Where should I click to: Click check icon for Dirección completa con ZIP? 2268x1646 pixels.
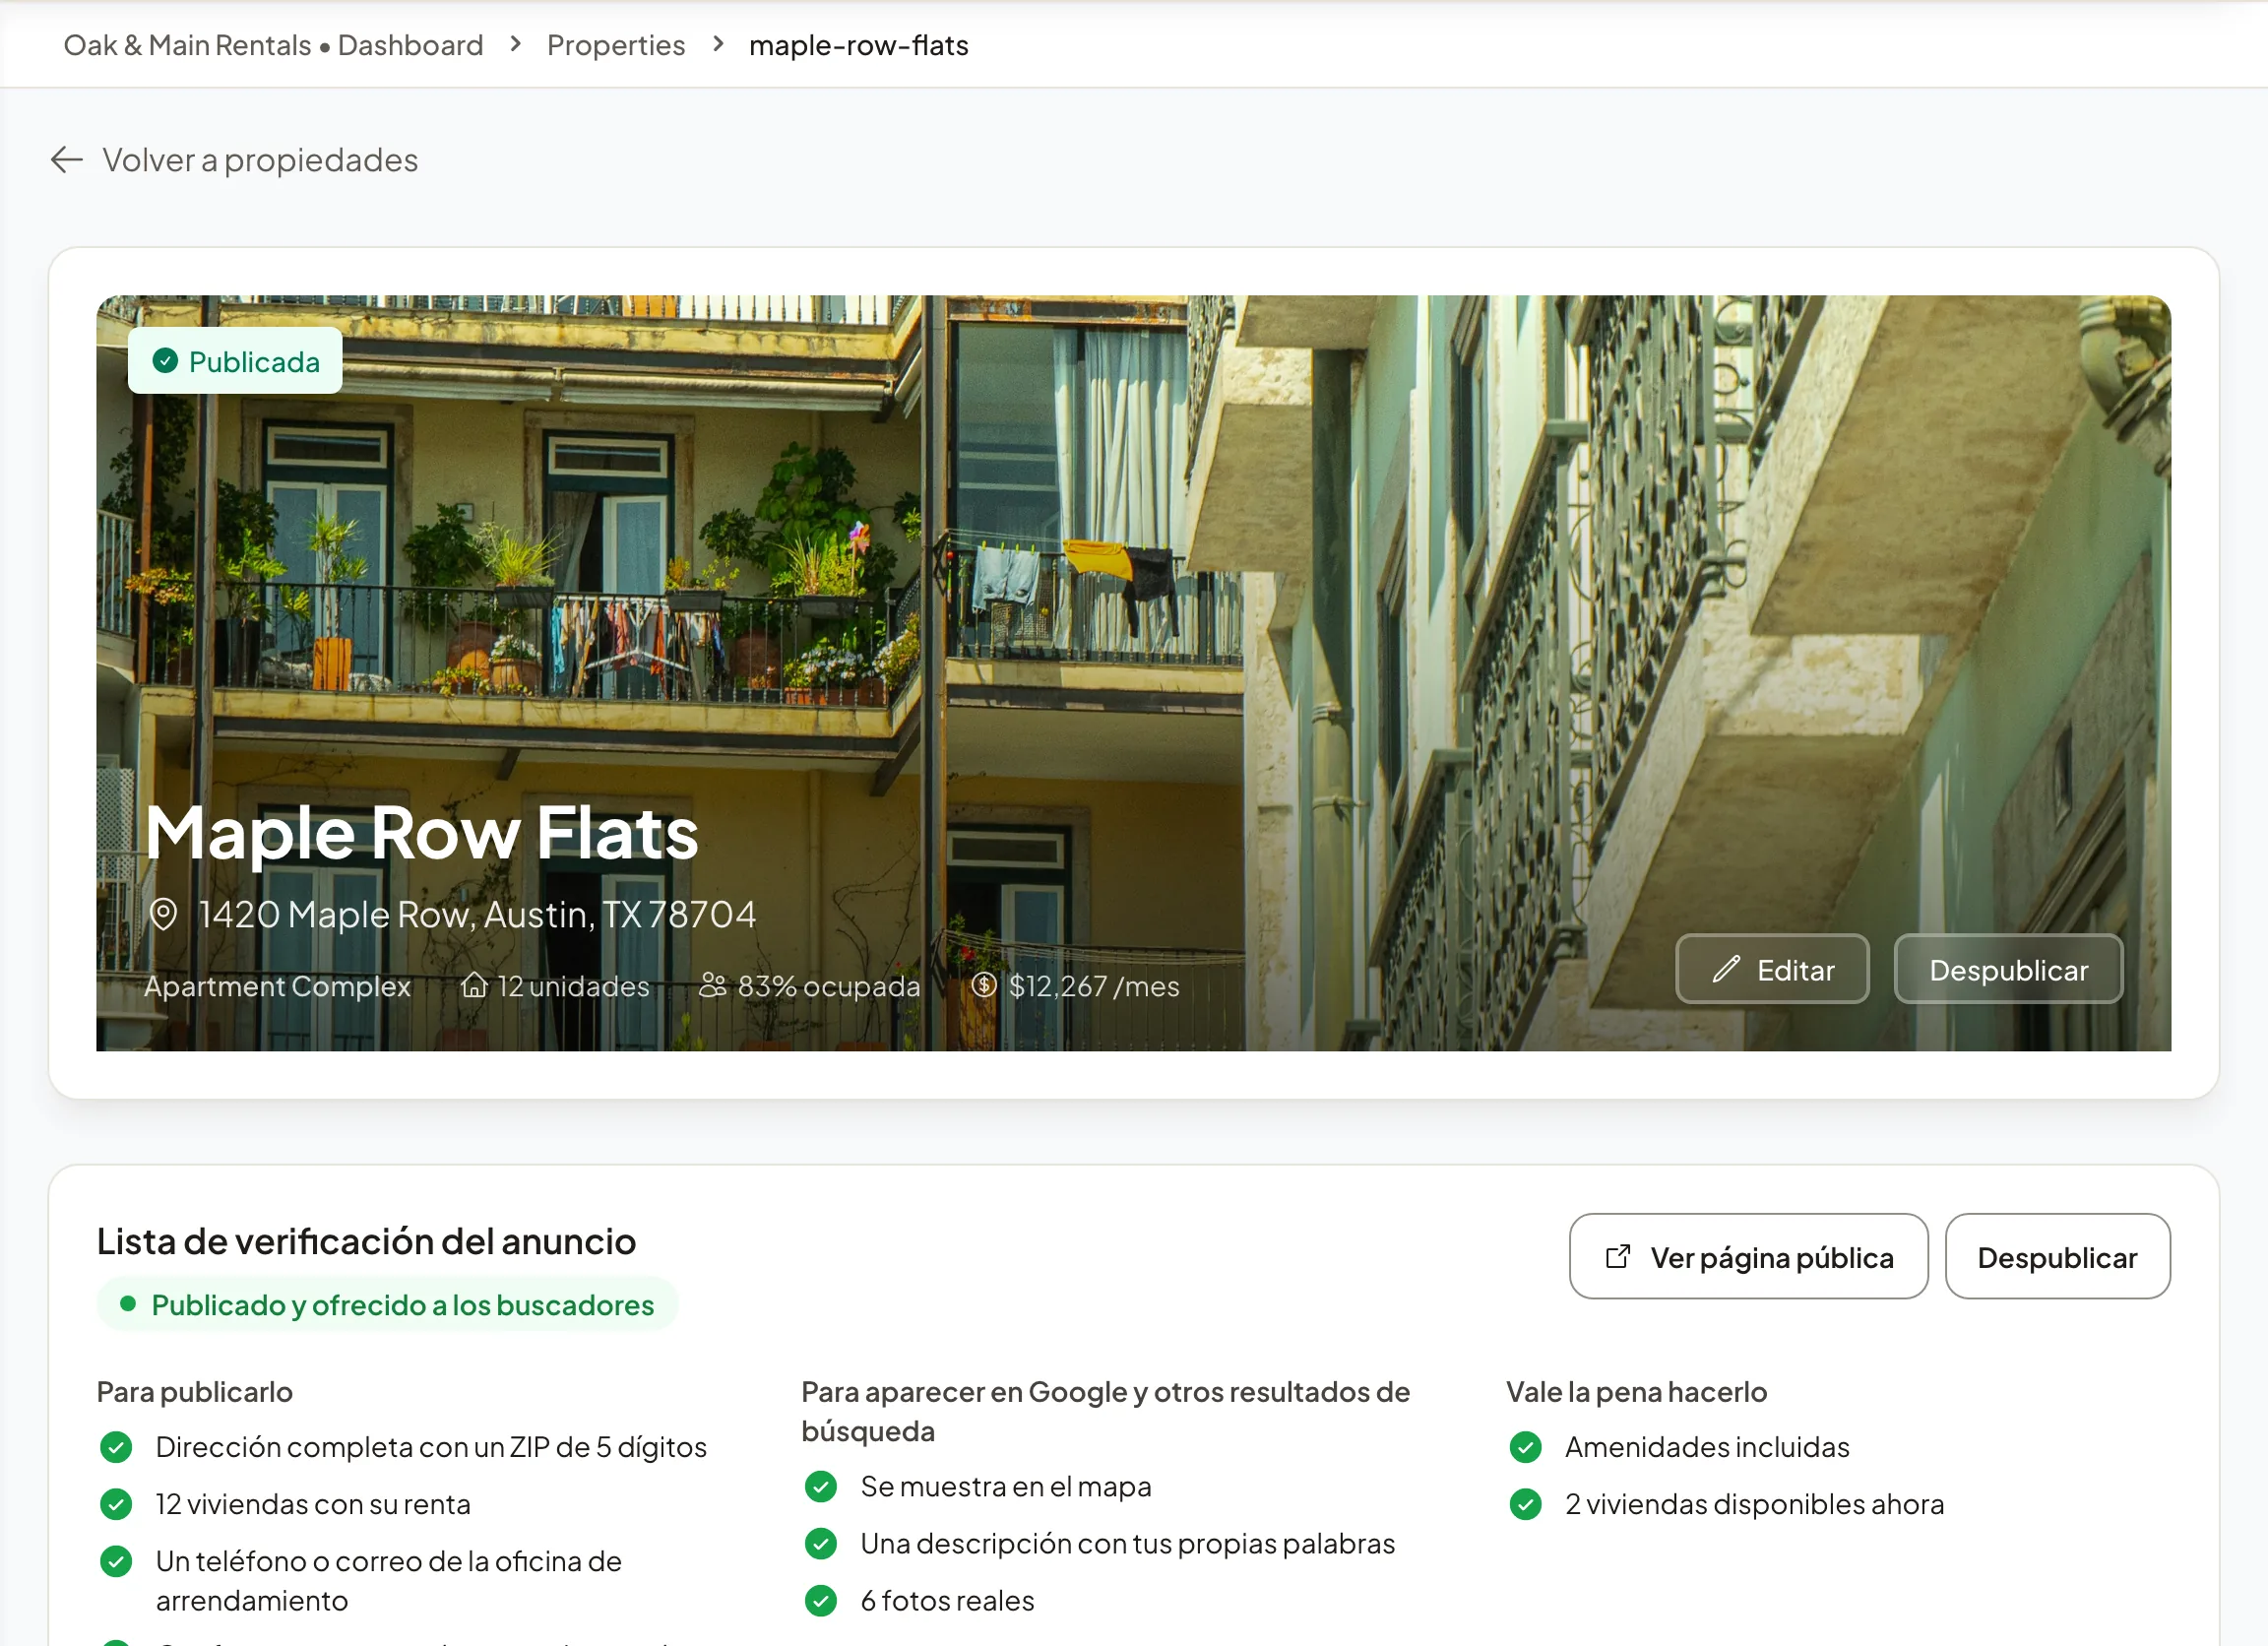point(116,1447)
